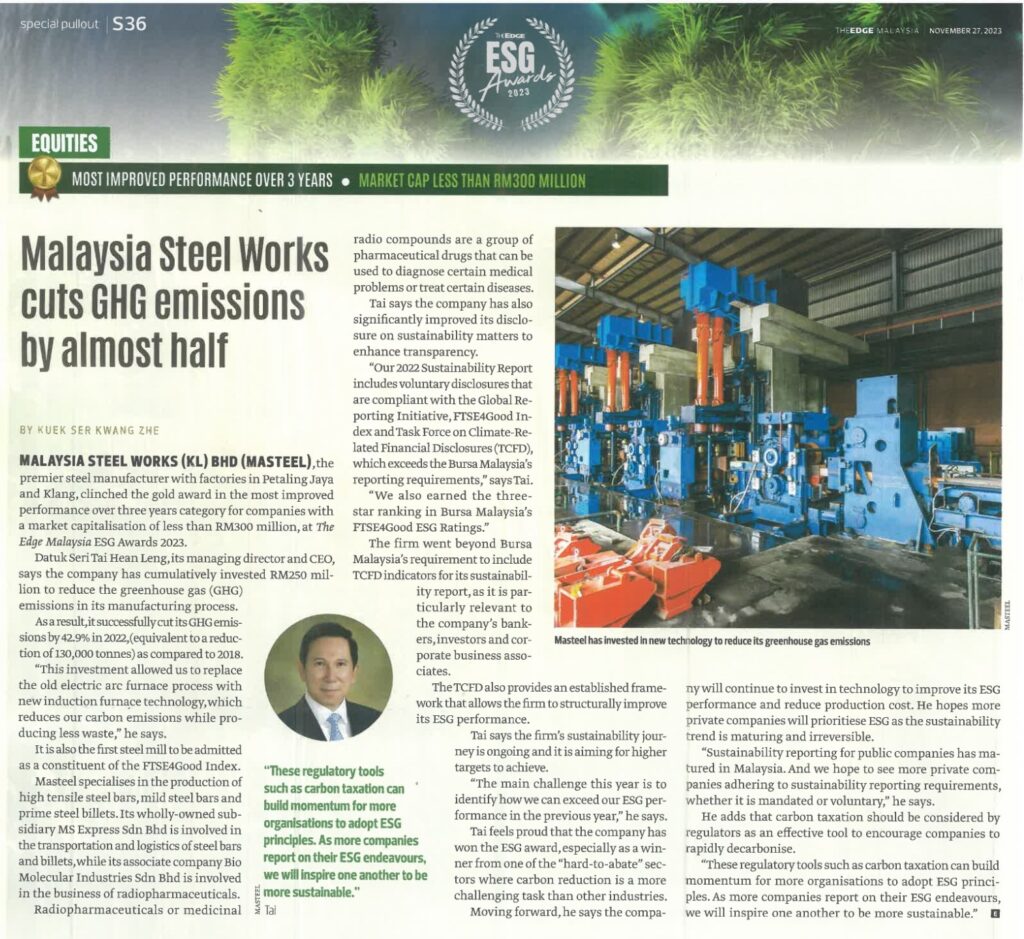Click "enhance transparency" in the second column

point(415,352)
